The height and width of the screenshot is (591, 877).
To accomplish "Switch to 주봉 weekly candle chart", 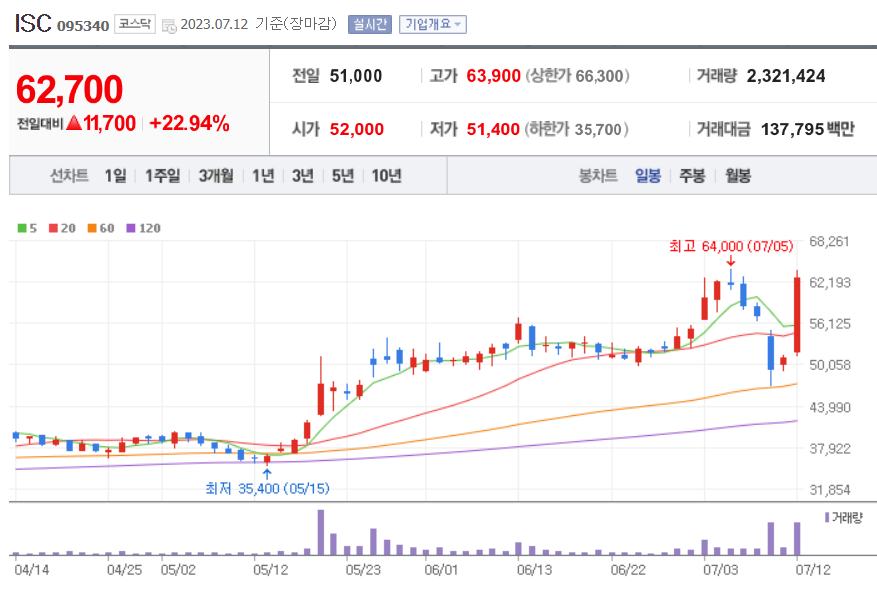I will point(692,176).
